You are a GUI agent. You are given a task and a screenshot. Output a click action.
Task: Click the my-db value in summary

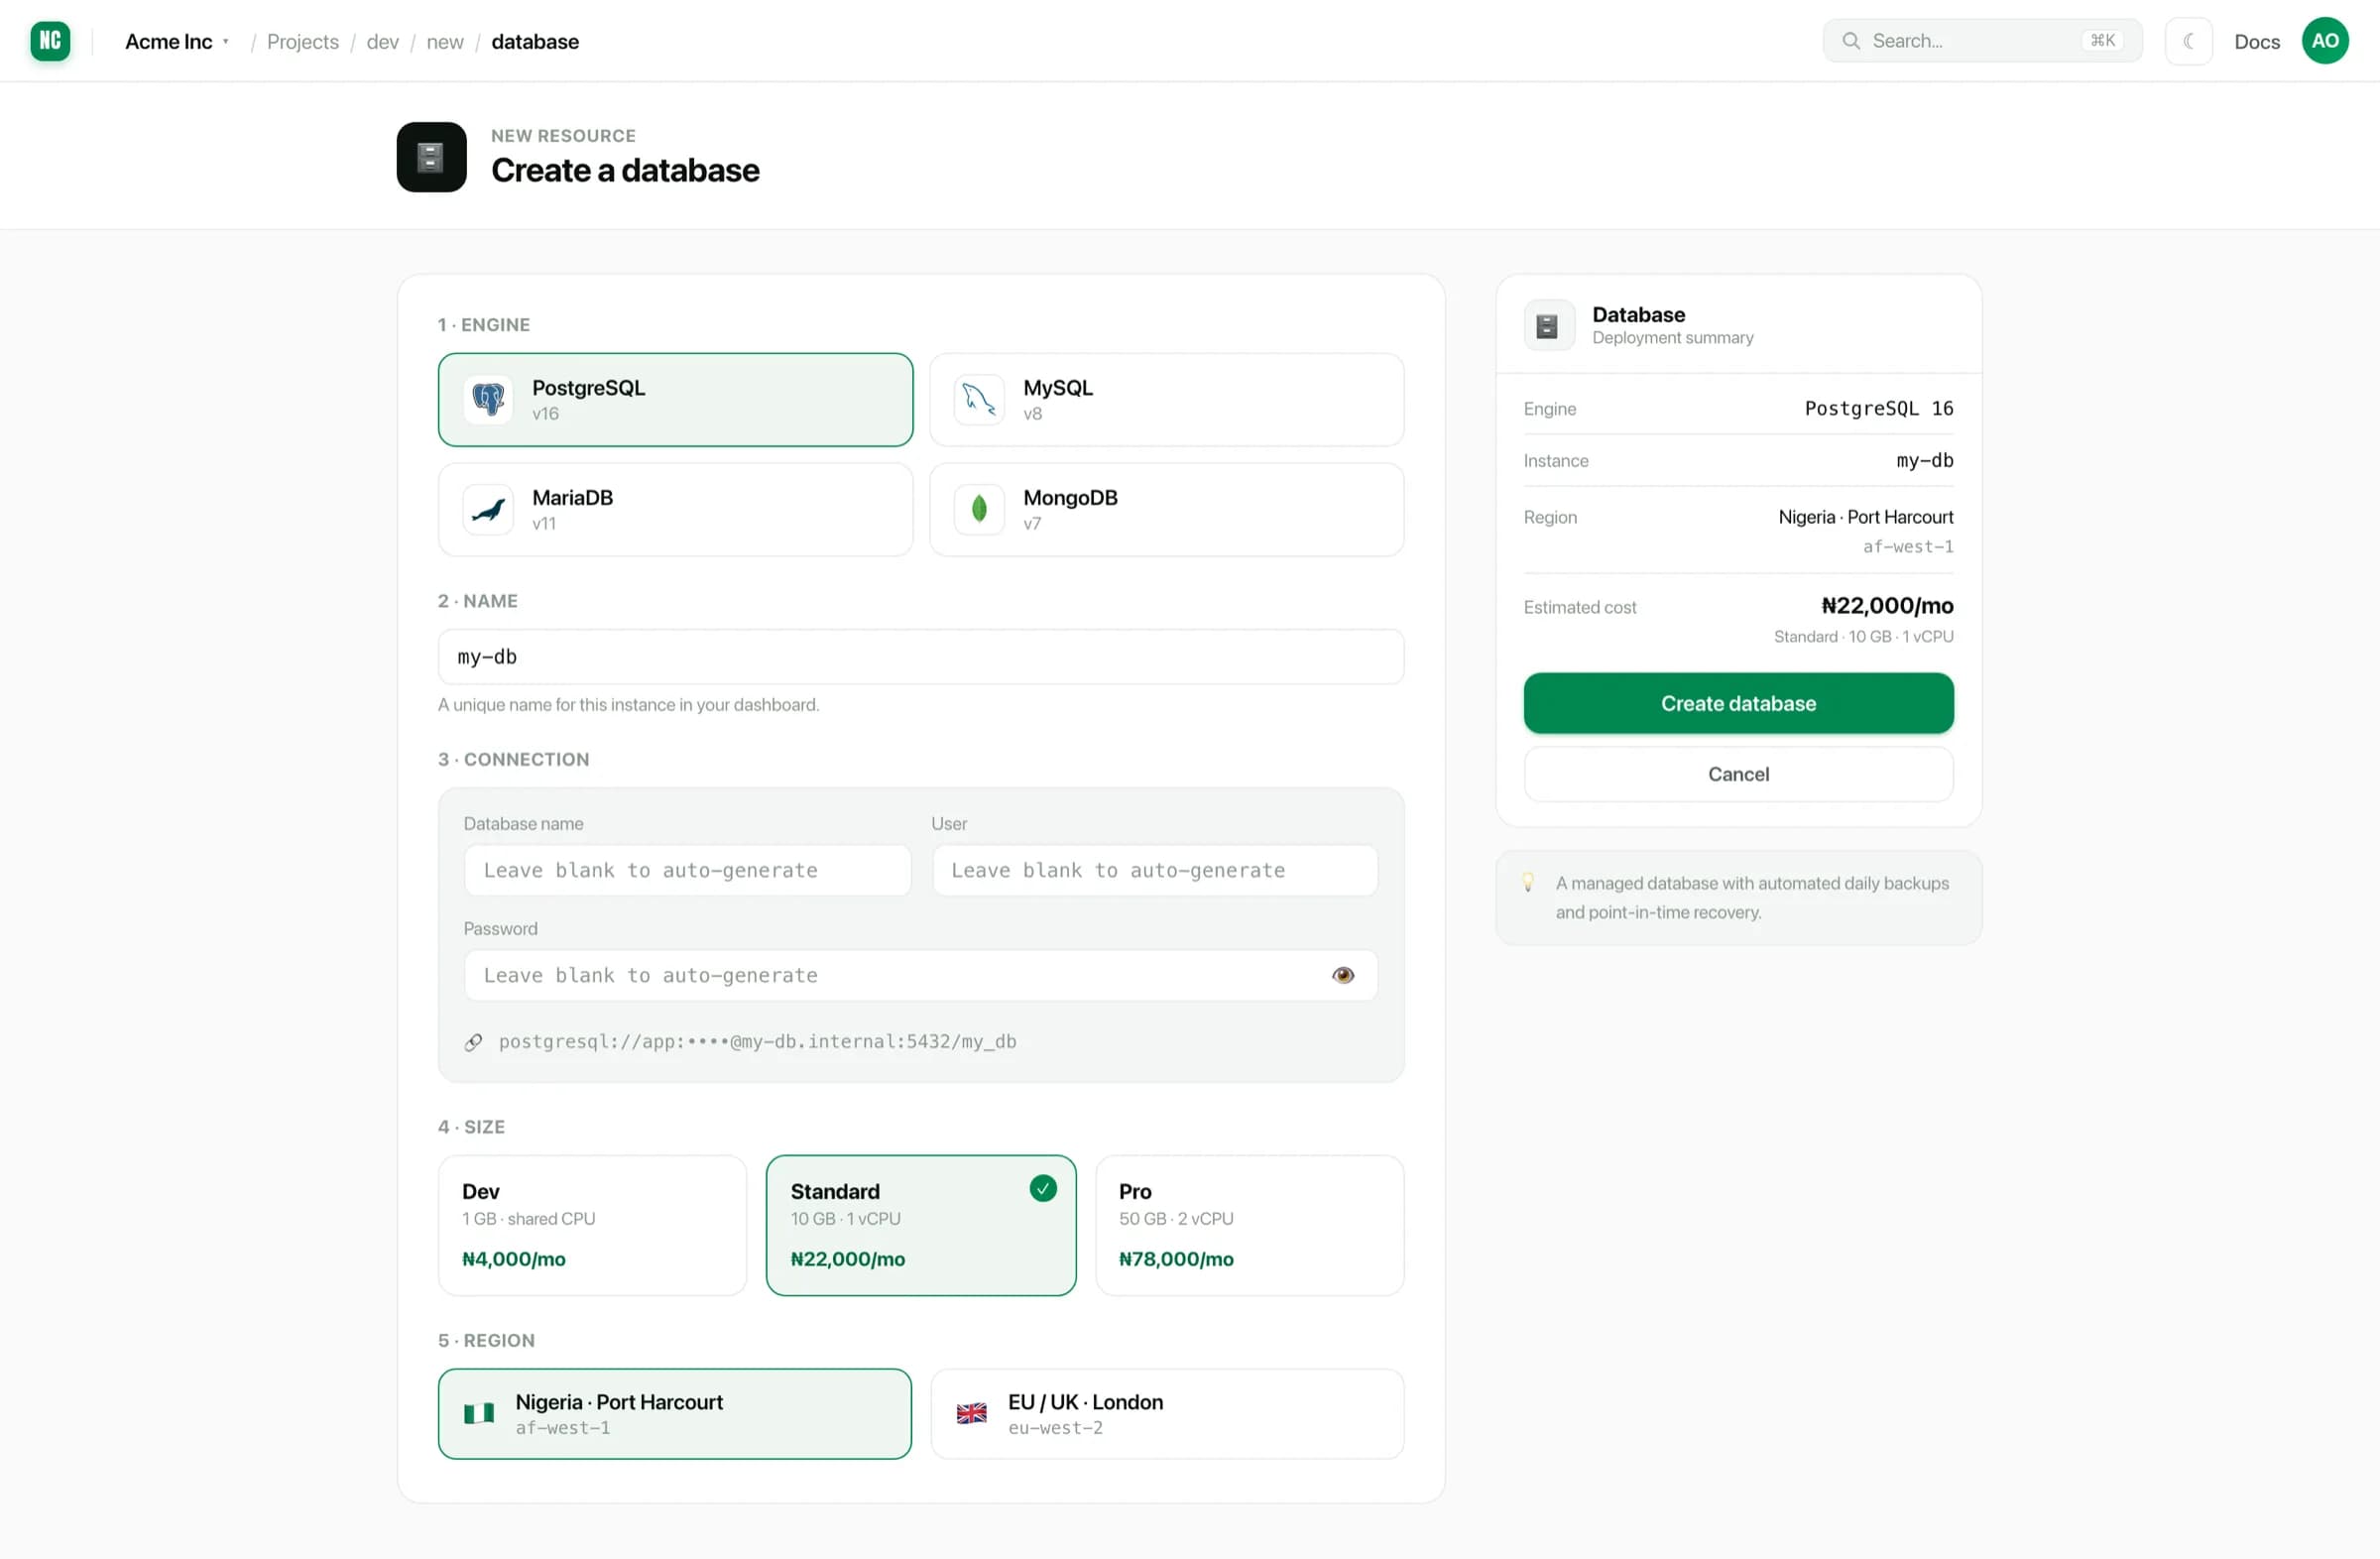(1924, 461)
